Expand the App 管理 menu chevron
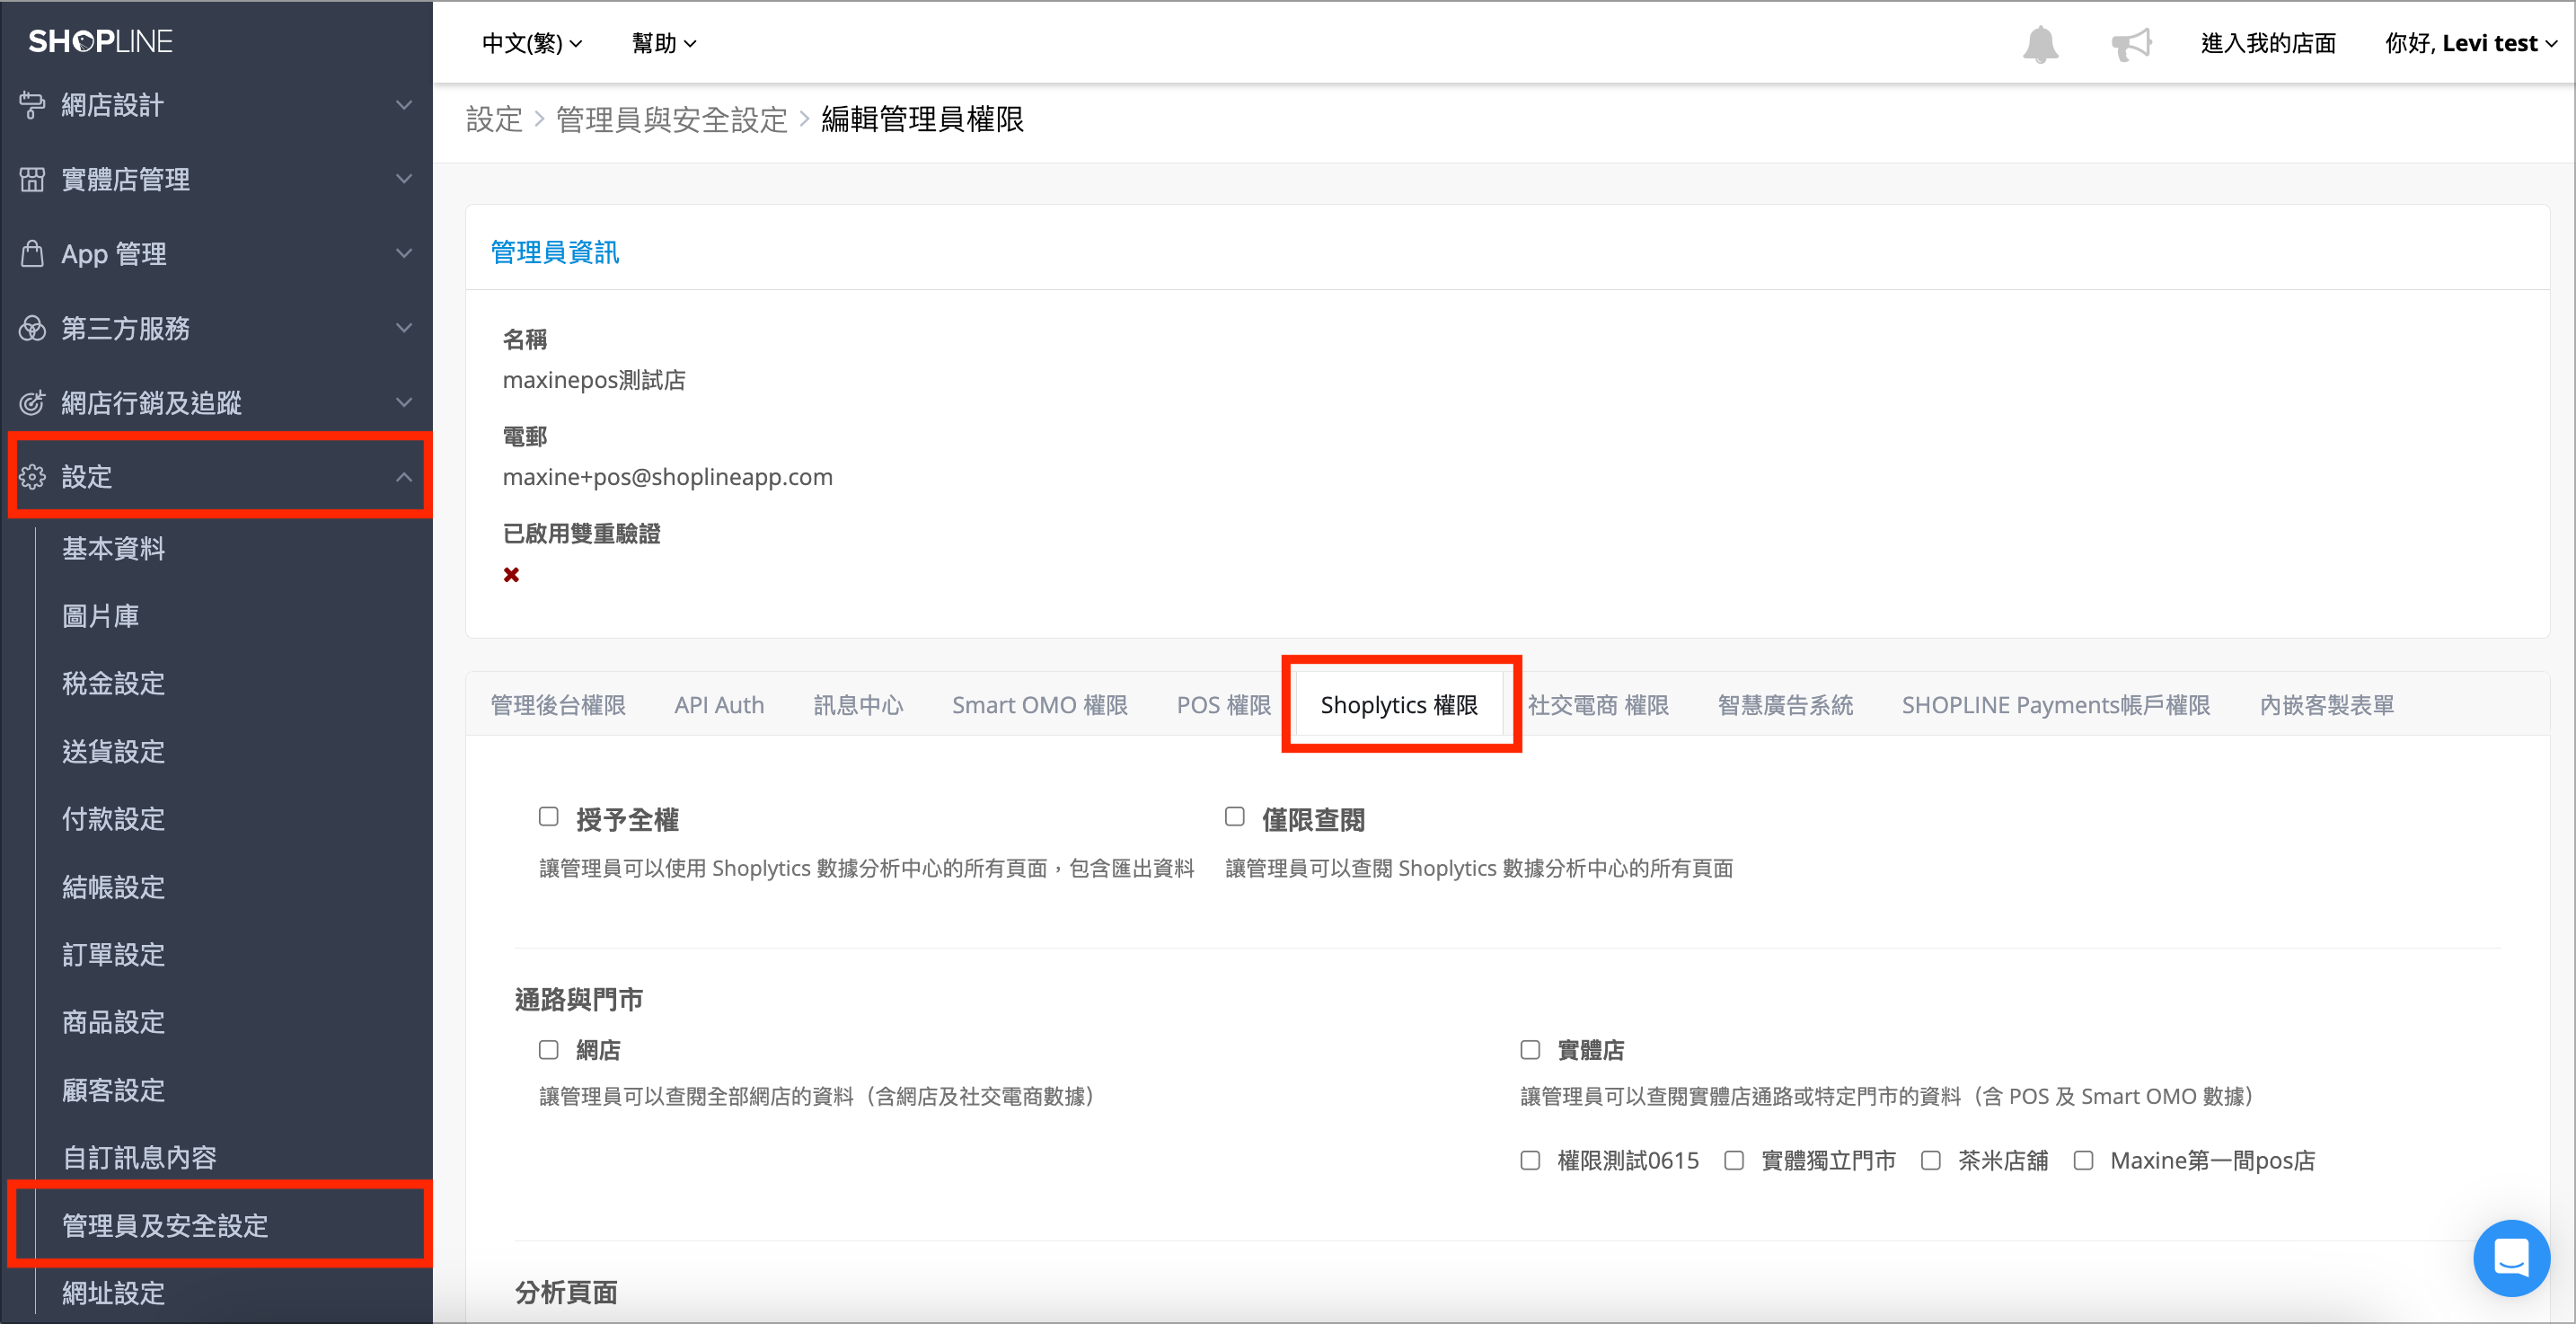Viewport: 2576px width, 1324px height. [x=404, y=253]
